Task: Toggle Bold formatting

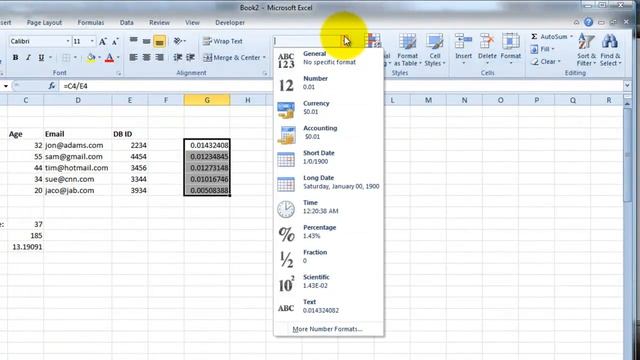Action: 15,58
